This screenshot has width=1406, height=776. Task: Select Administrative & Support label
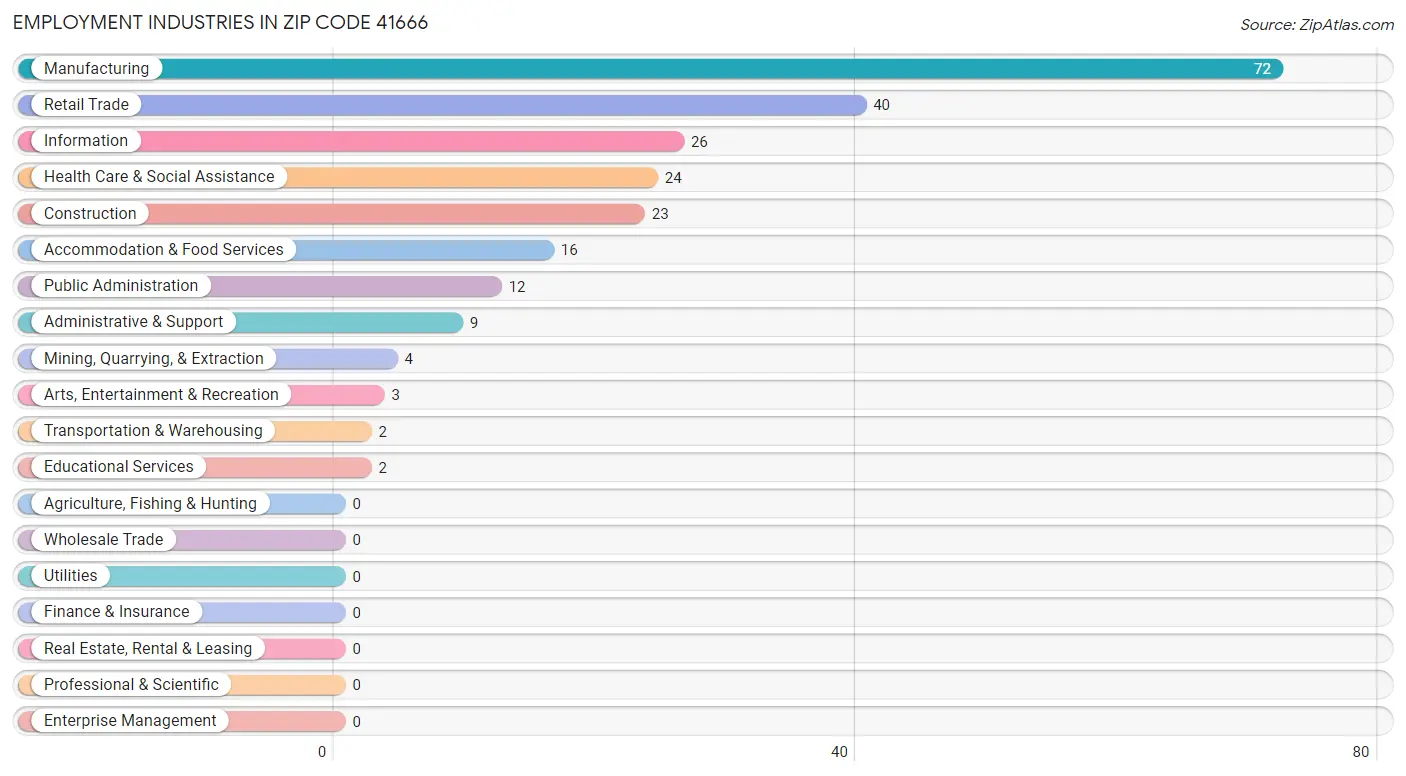pyautogui.click(x=134, y=322)
